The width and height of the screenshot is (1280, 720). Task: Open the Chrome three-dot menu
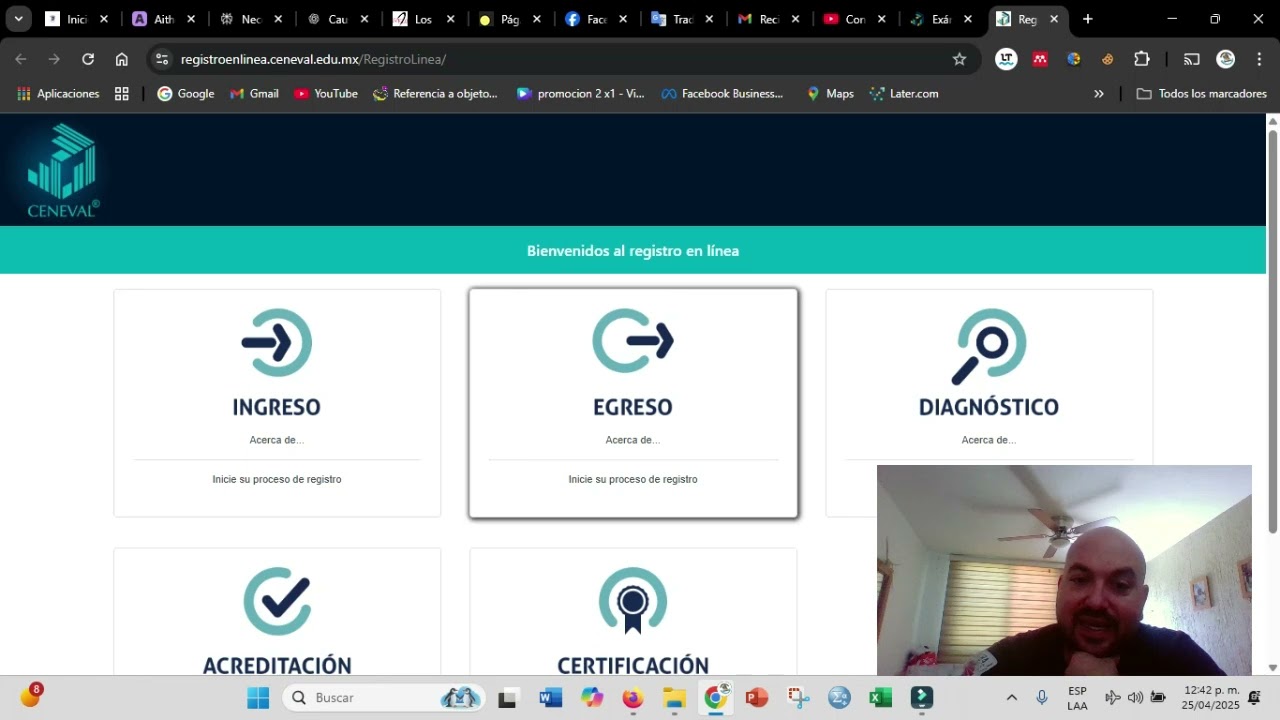click(x=1259, y=59)
